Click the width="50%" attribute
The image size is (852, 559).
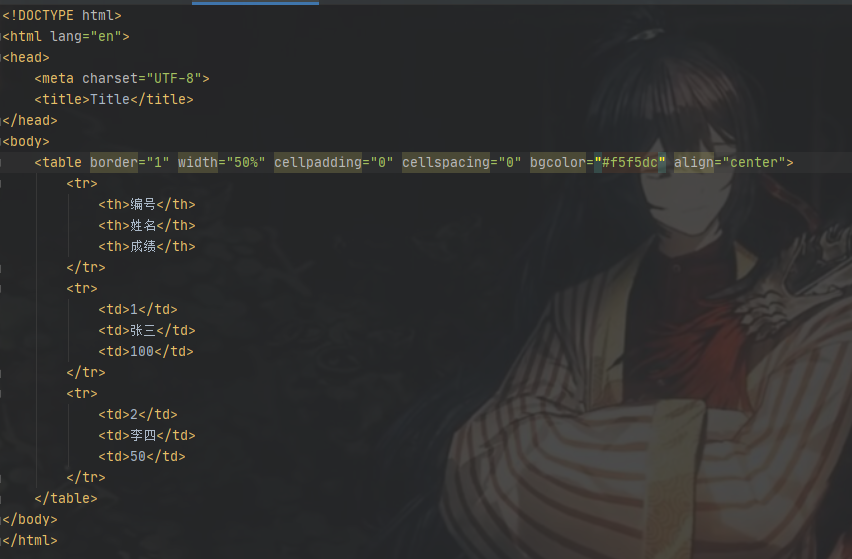(x=222, y=162)
